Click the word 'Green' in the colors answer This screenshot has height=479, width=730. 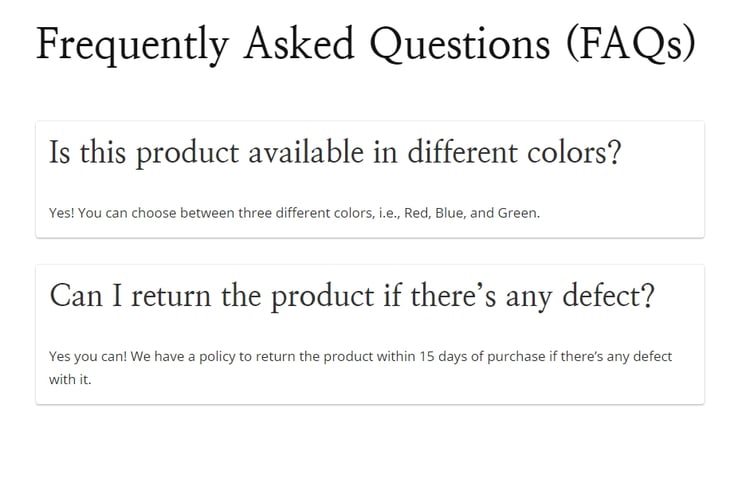coord(517,213)
